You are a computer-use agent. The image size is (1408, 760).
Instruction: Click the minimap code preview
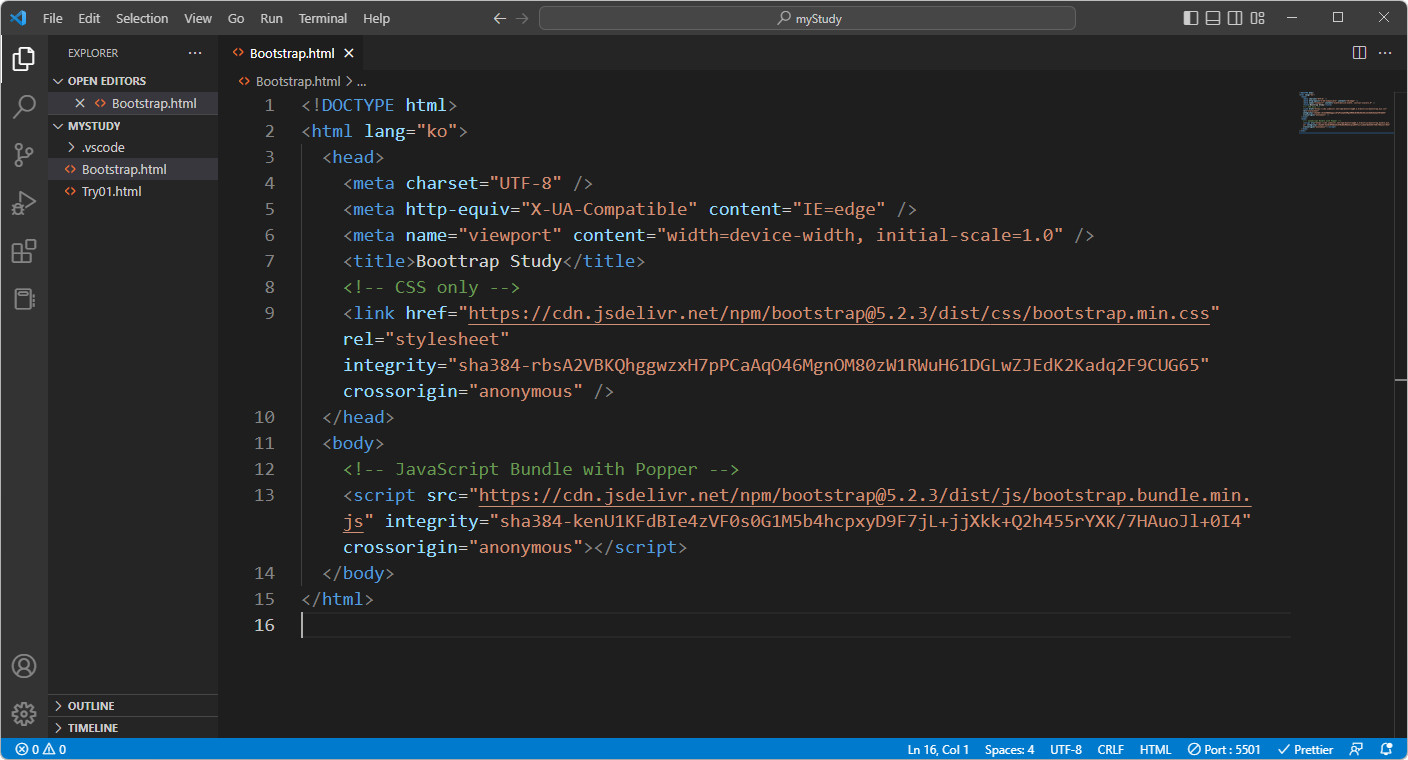point(1346,114)
